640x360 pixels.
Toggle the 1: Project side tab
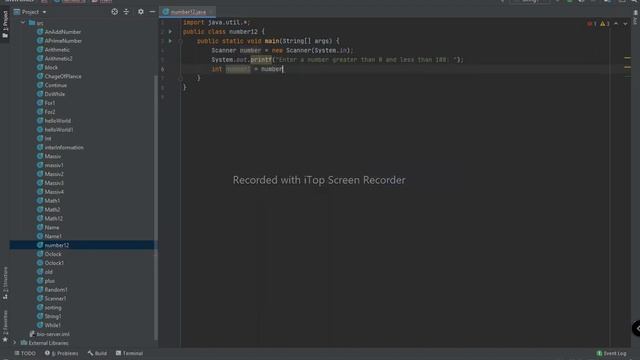5,24
